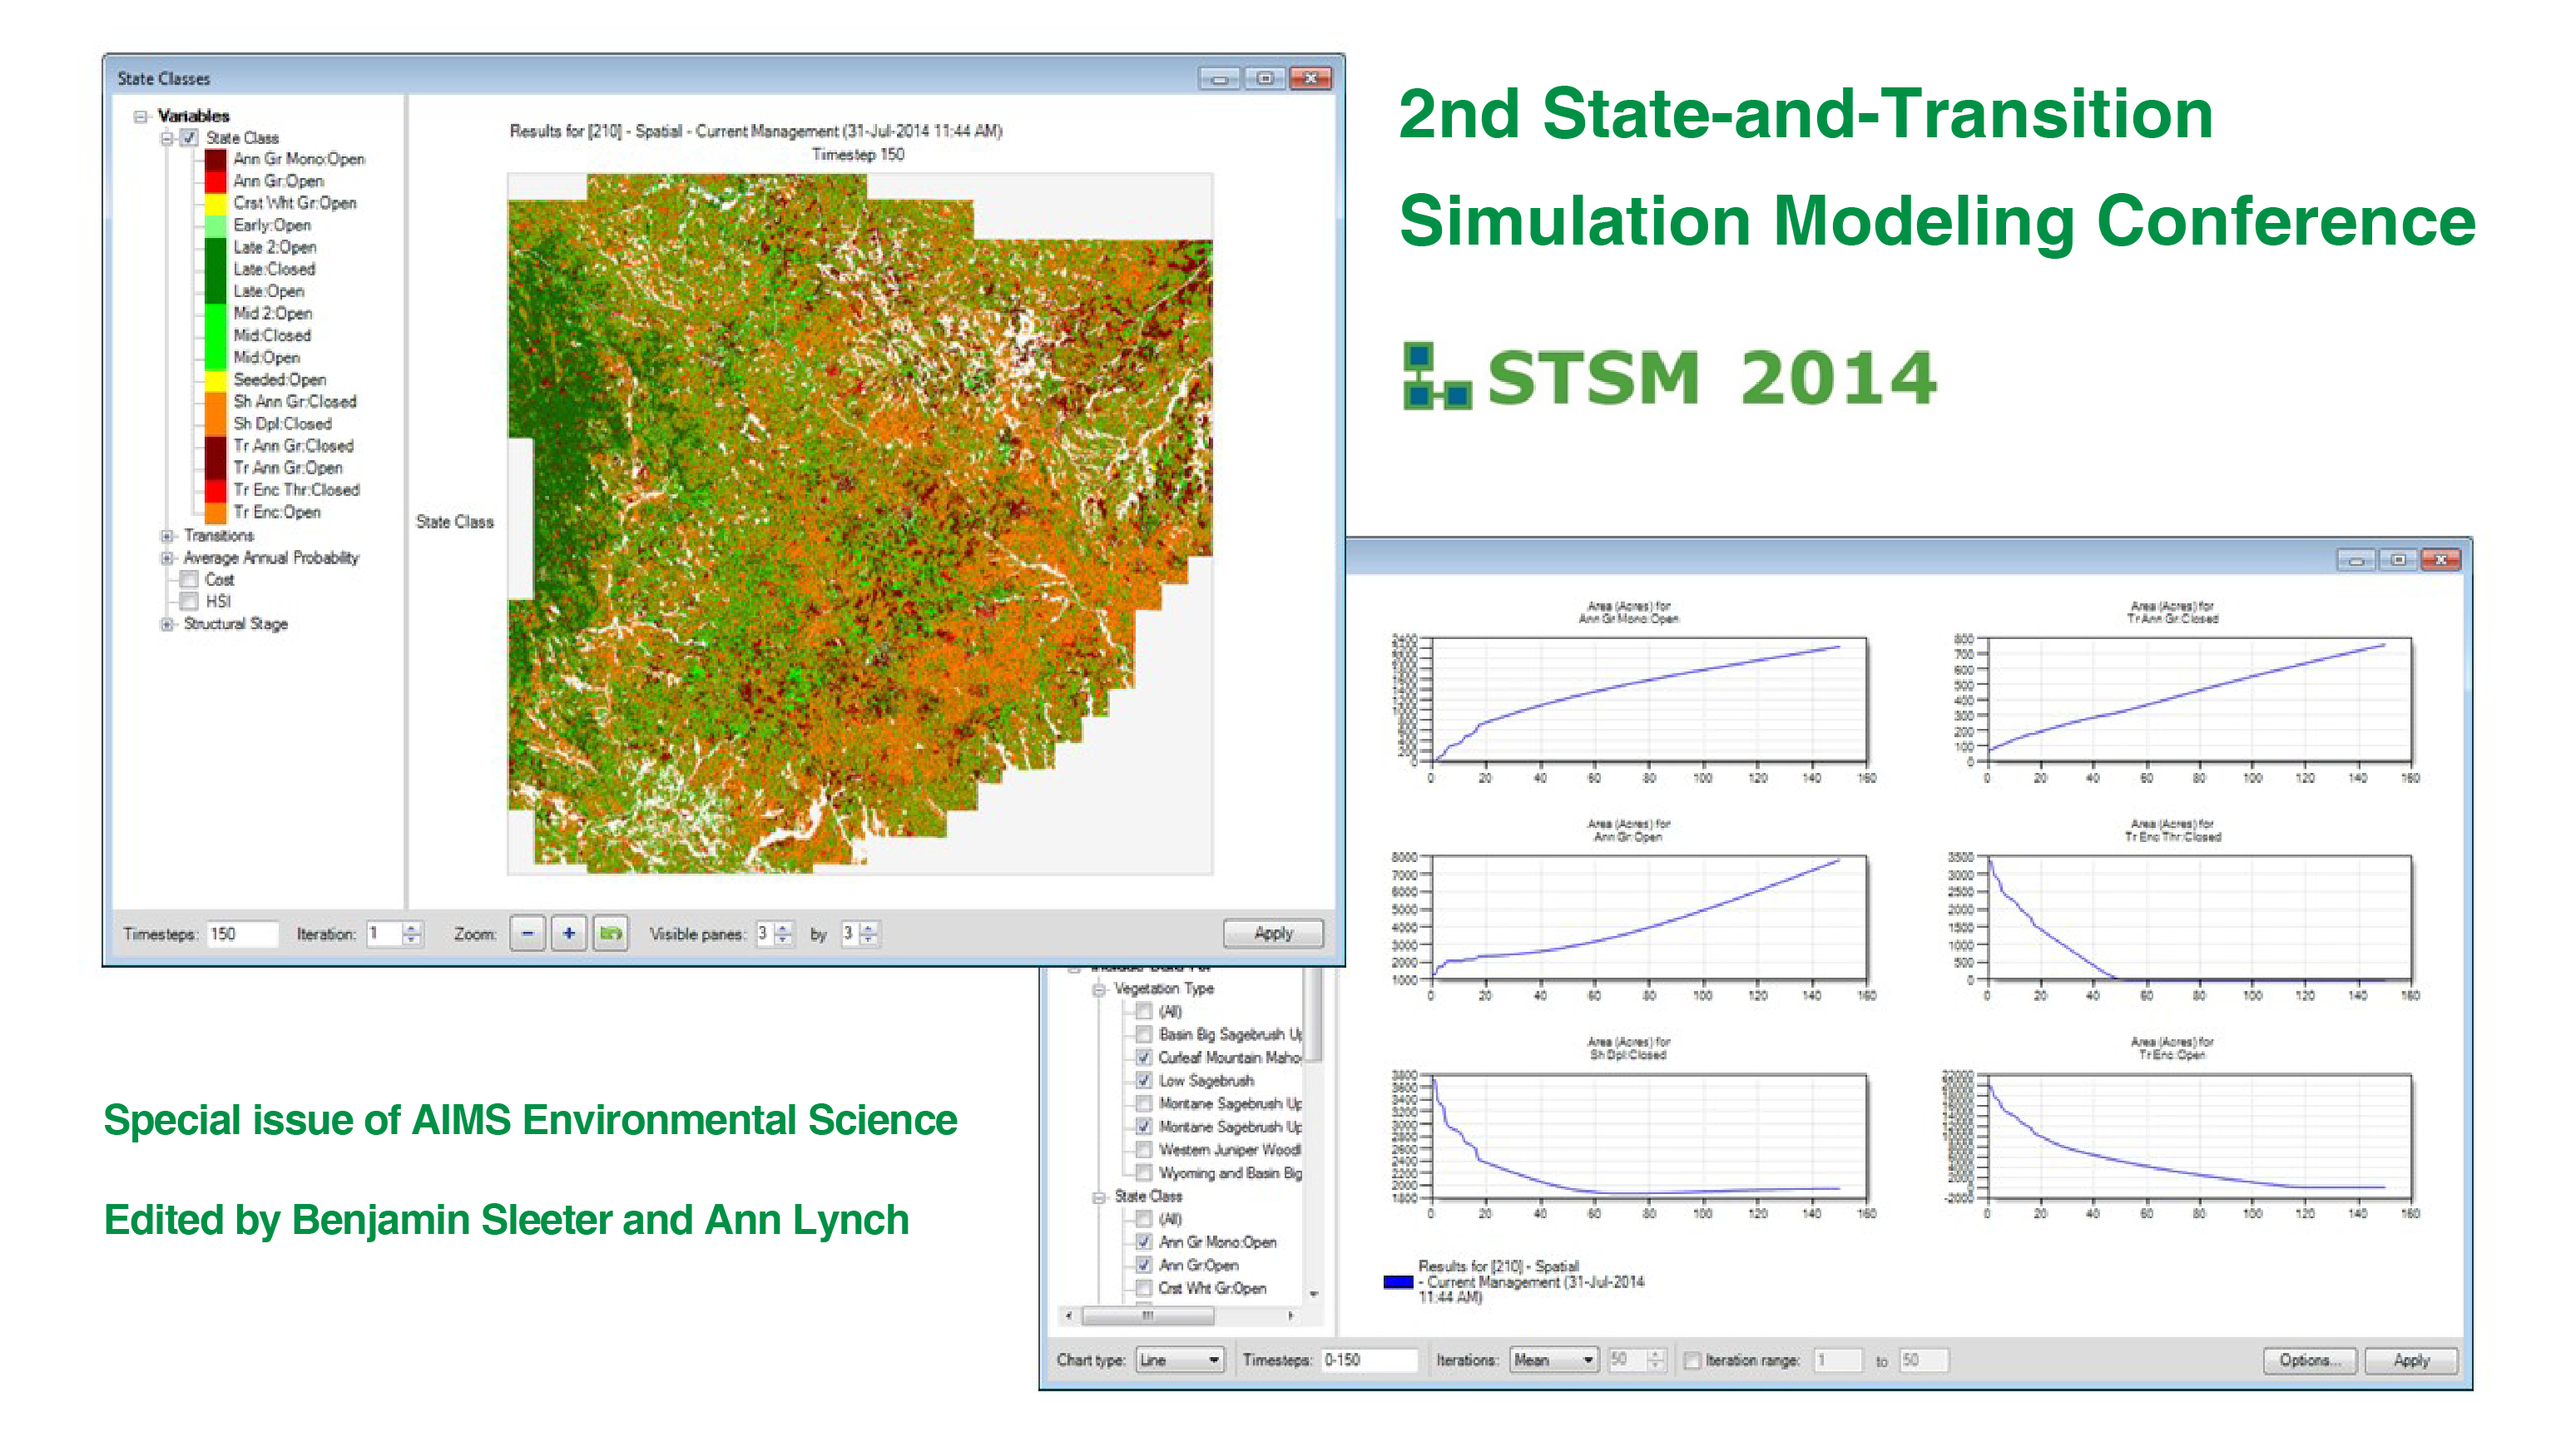Screen dimensions: 2576x1432
Task: Click the zoom in plus button
Action: (569, 933)
